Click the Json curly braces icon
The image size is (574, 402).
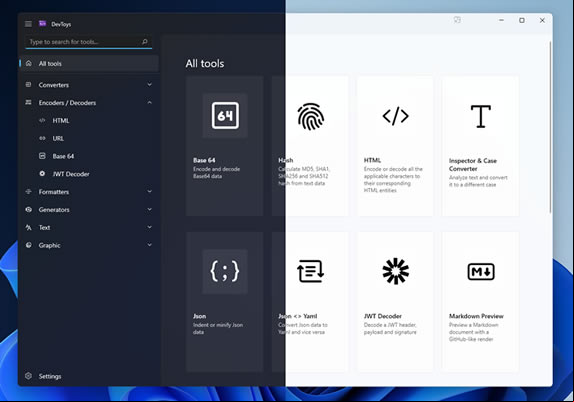point(225,271)
